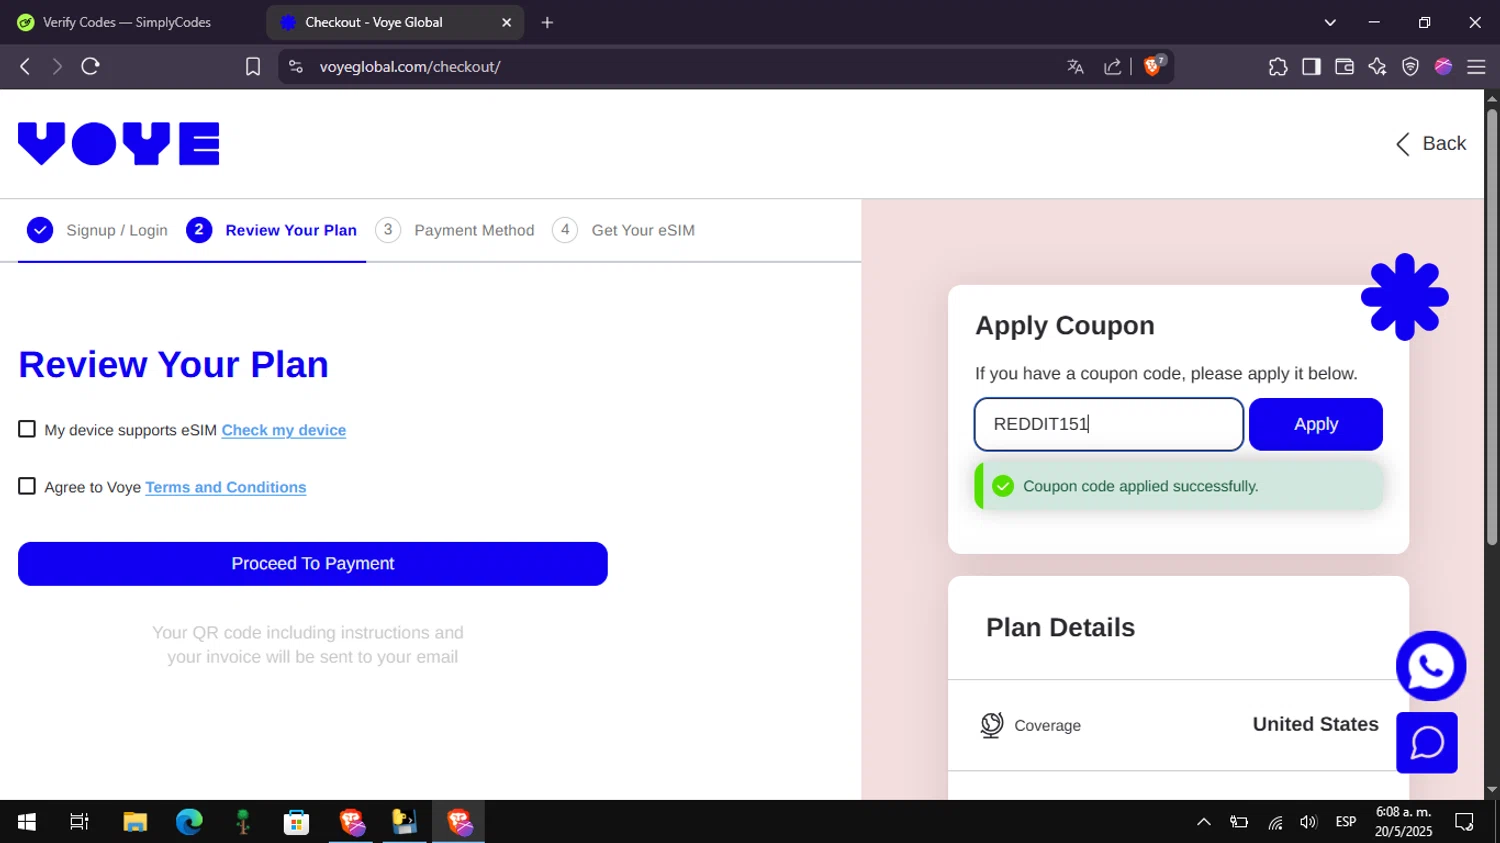Open the browser main menu

coord(1476,67)
